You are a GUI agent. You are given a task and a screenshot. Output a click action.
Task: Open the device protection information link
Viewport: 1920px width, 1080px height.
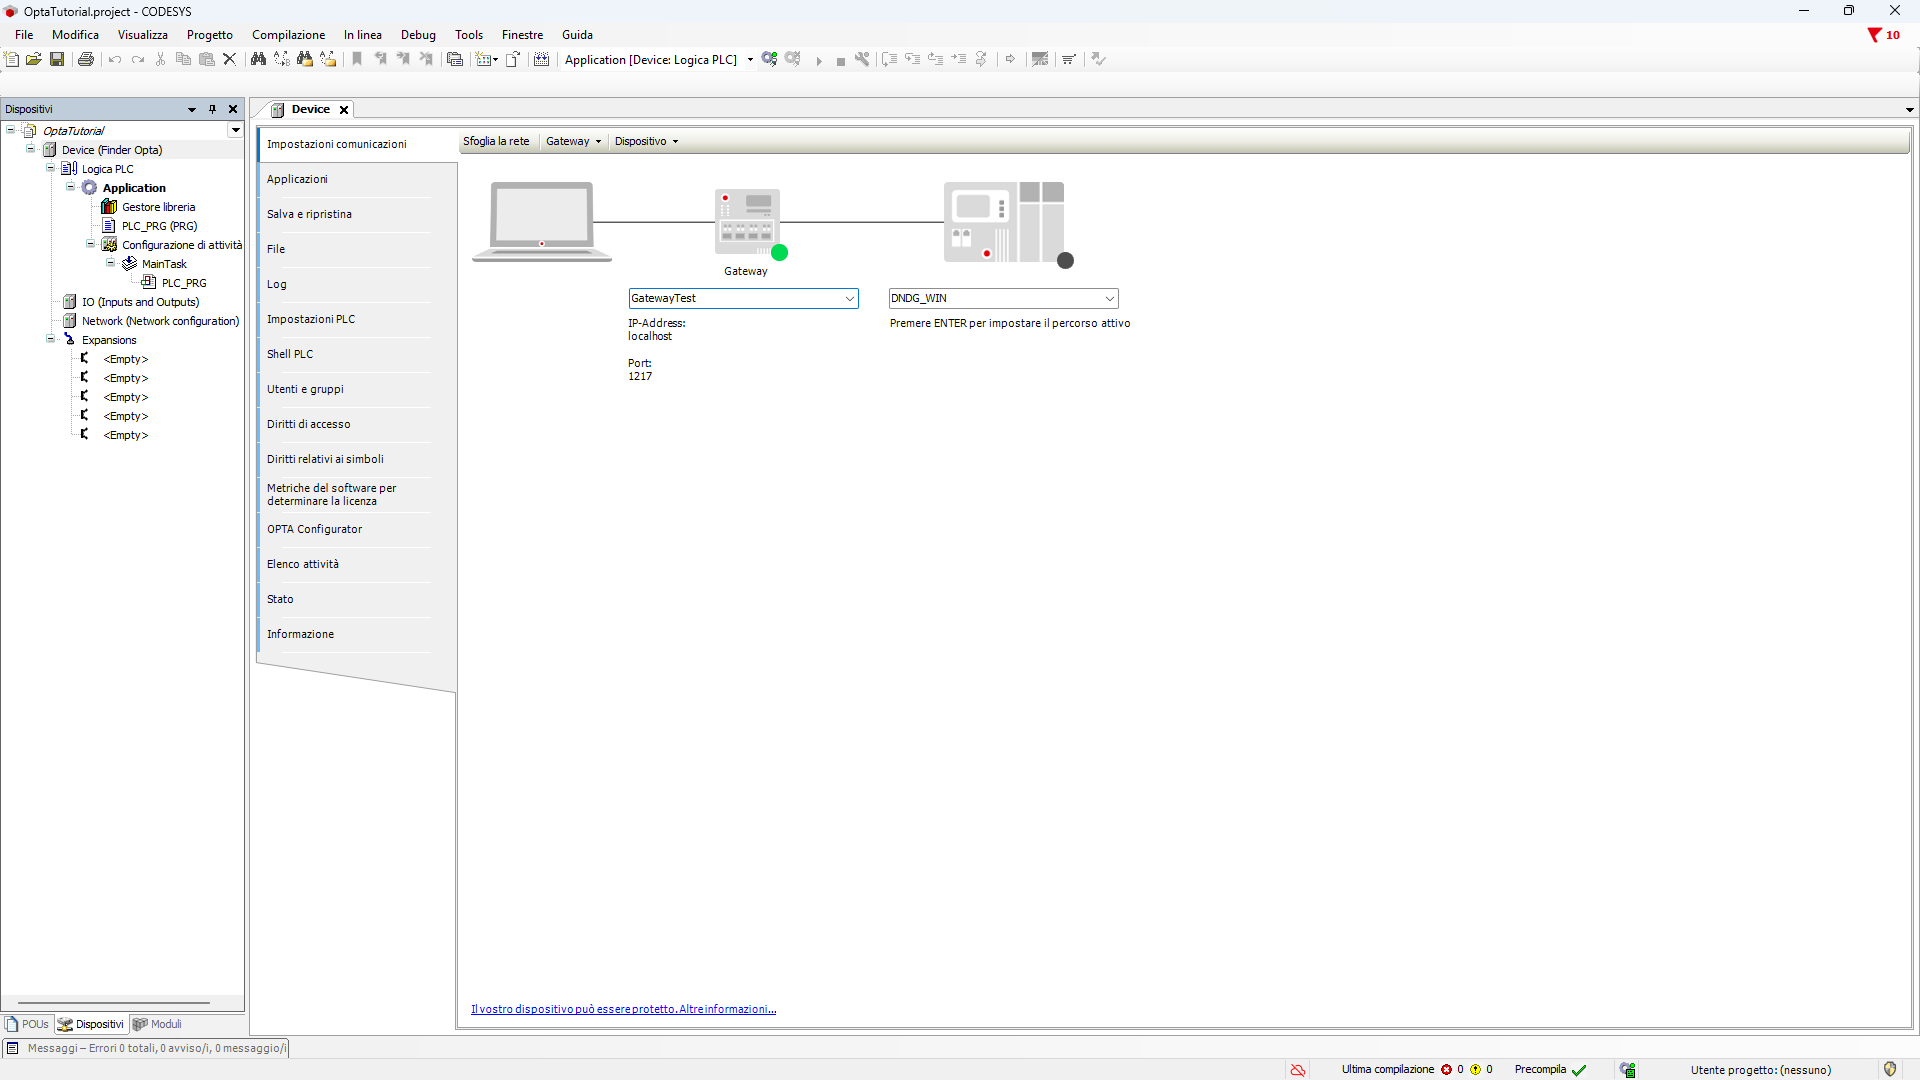pyautogui.click(x=623, y=1009)
